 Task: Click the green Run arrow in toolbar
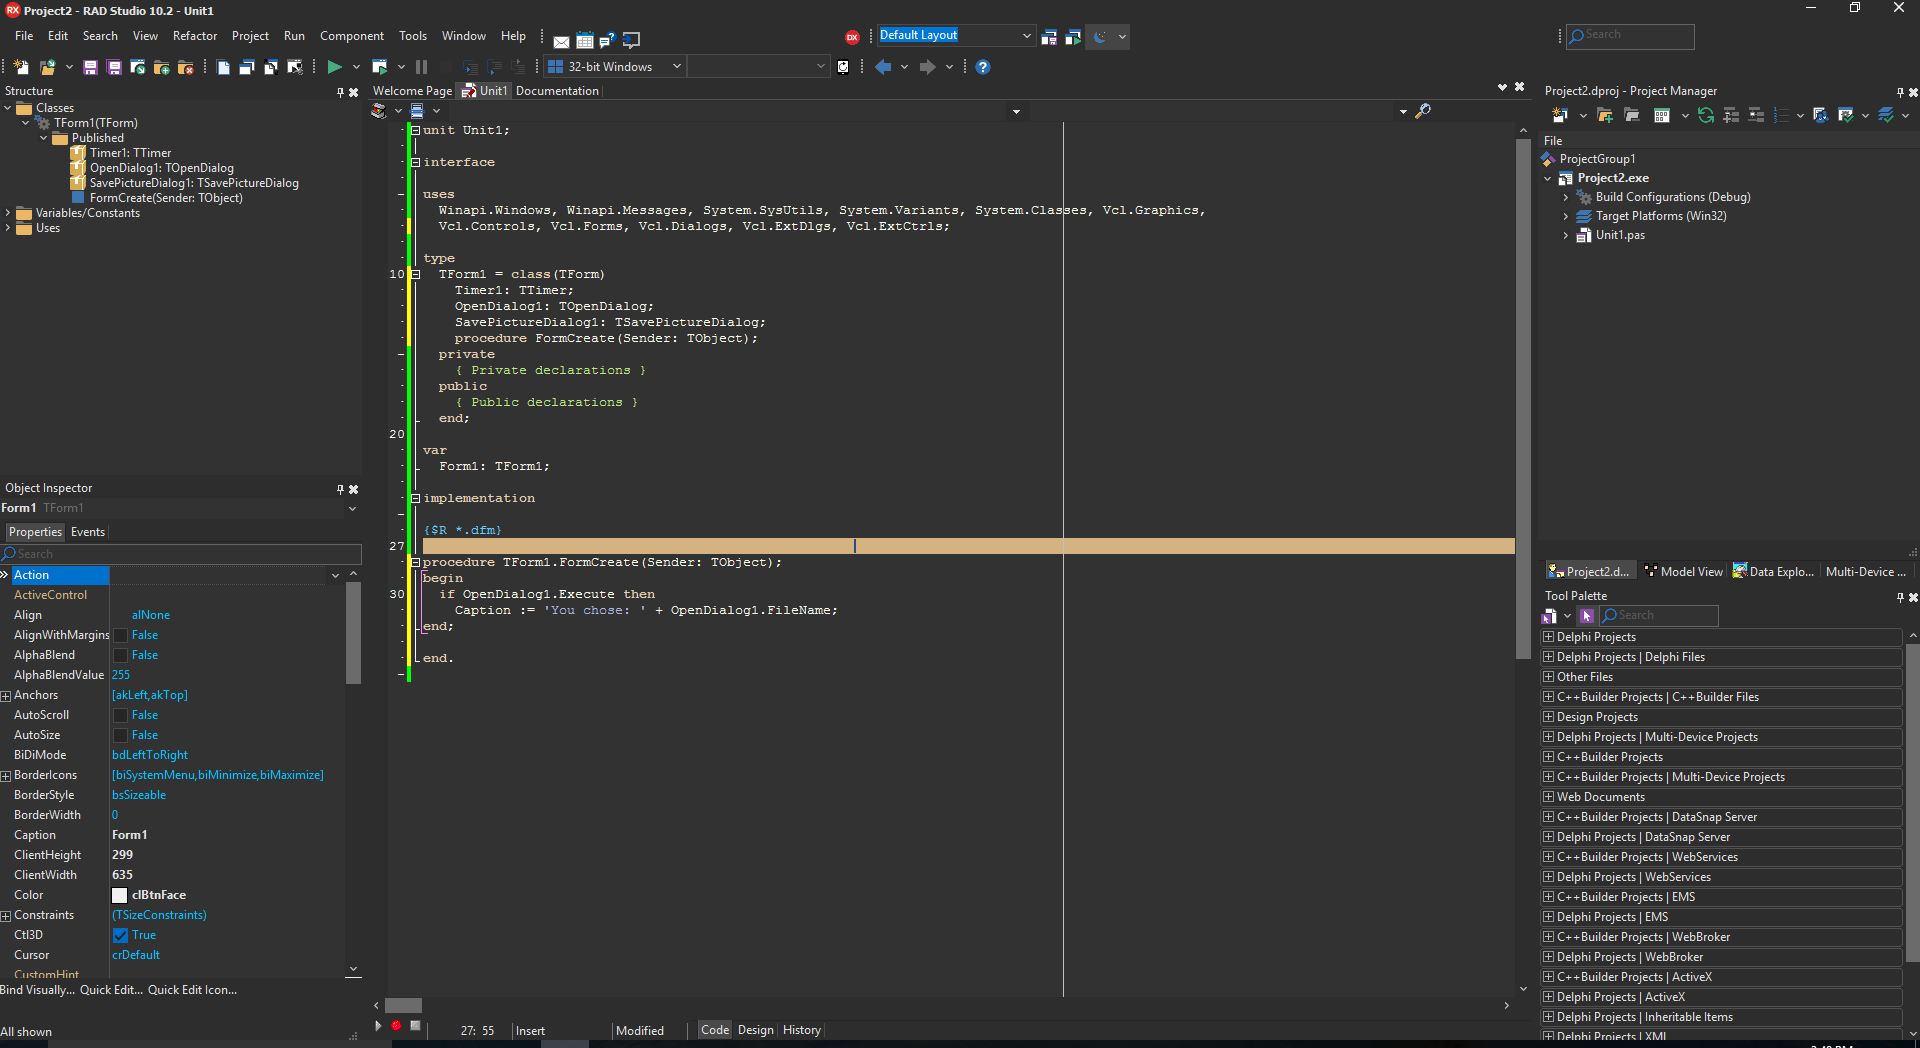tap(334, 67)
